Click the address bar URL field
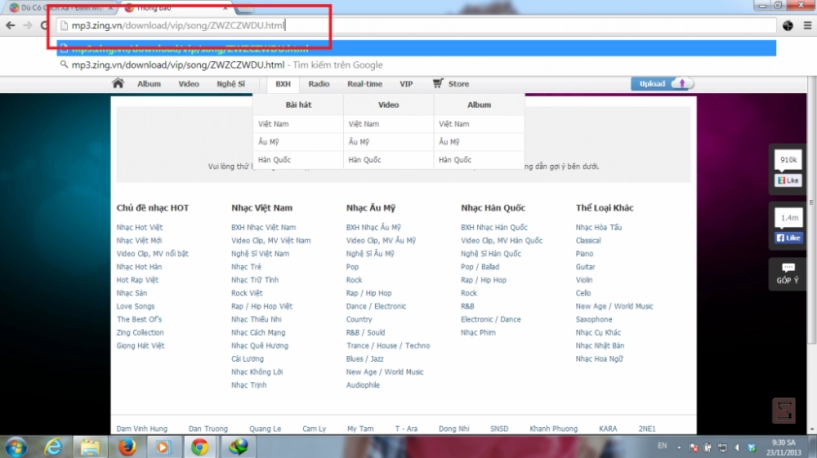The image size is (817, 458). coord(417,25)
